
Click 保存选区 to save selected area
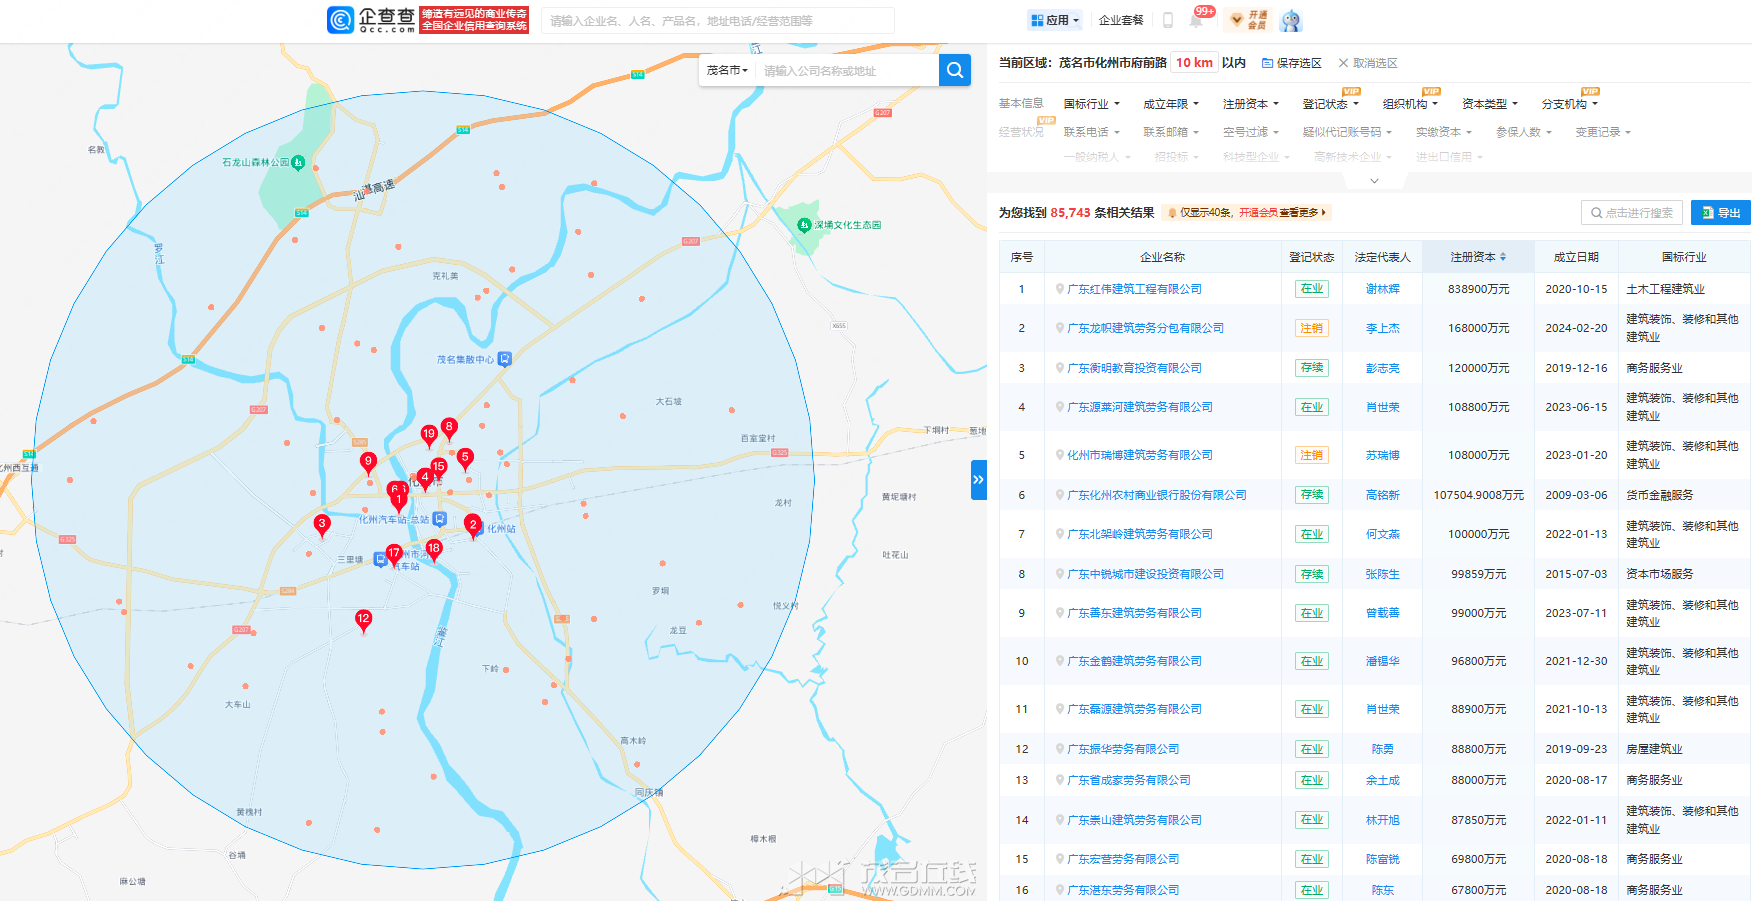pyautogui.click(x=1292, y=63)
